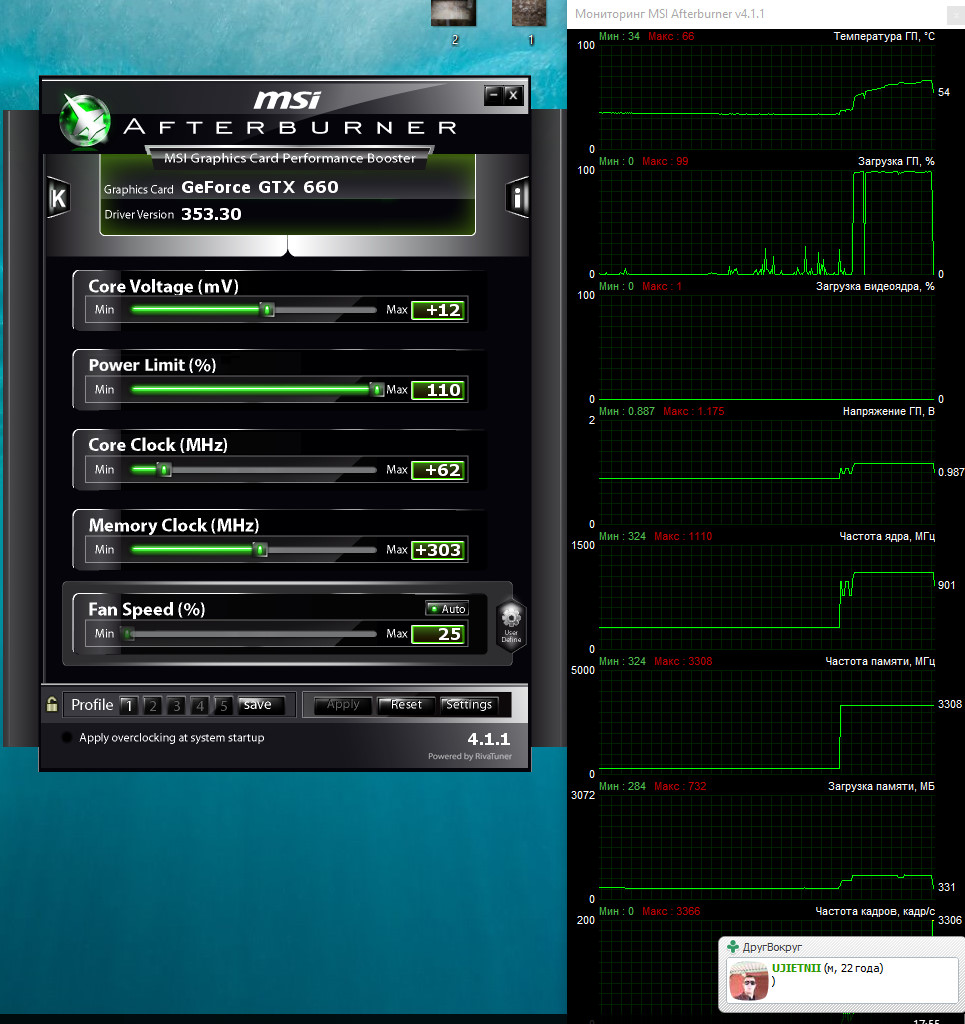
Task: Open the Kombustor K side button
Action: (x=59, y=198)
